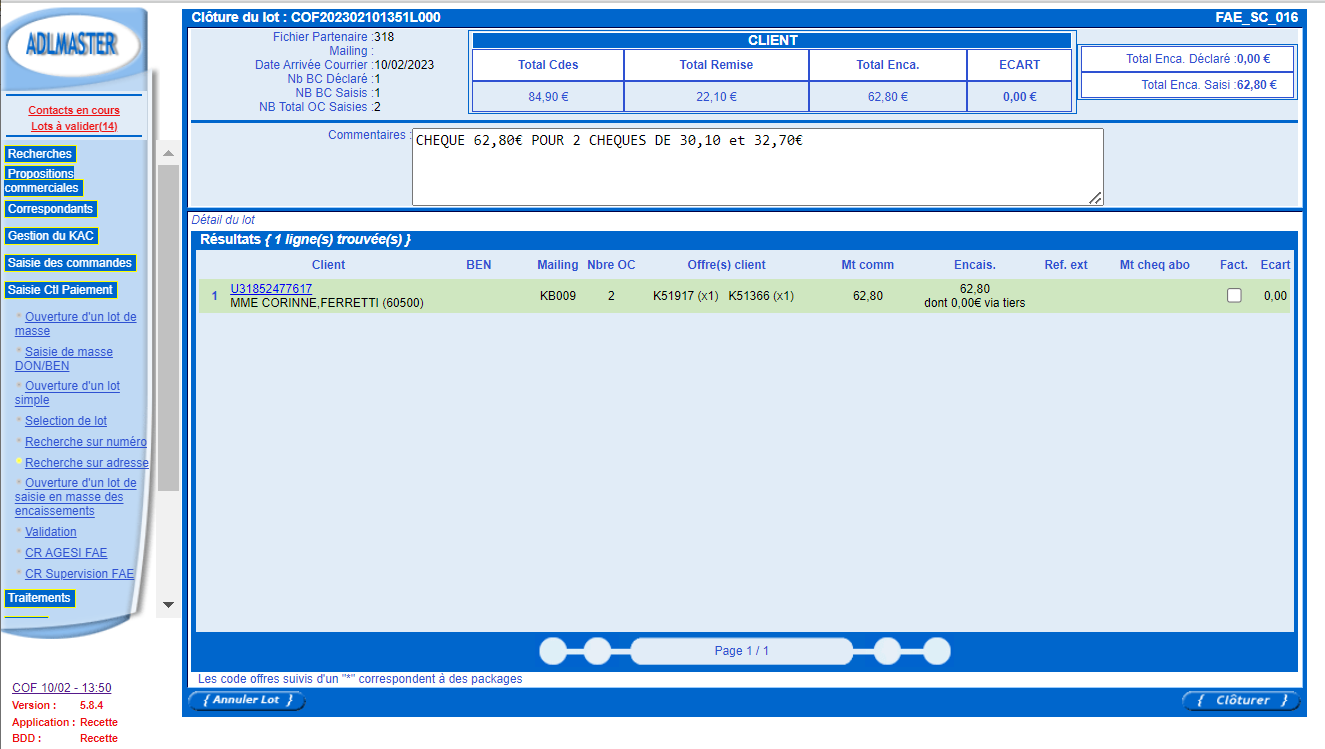The image size is (1325, 749).
Task: Go to the previous page using the pagination circle left of Page 1 / 1
Action: click(597, 651)
